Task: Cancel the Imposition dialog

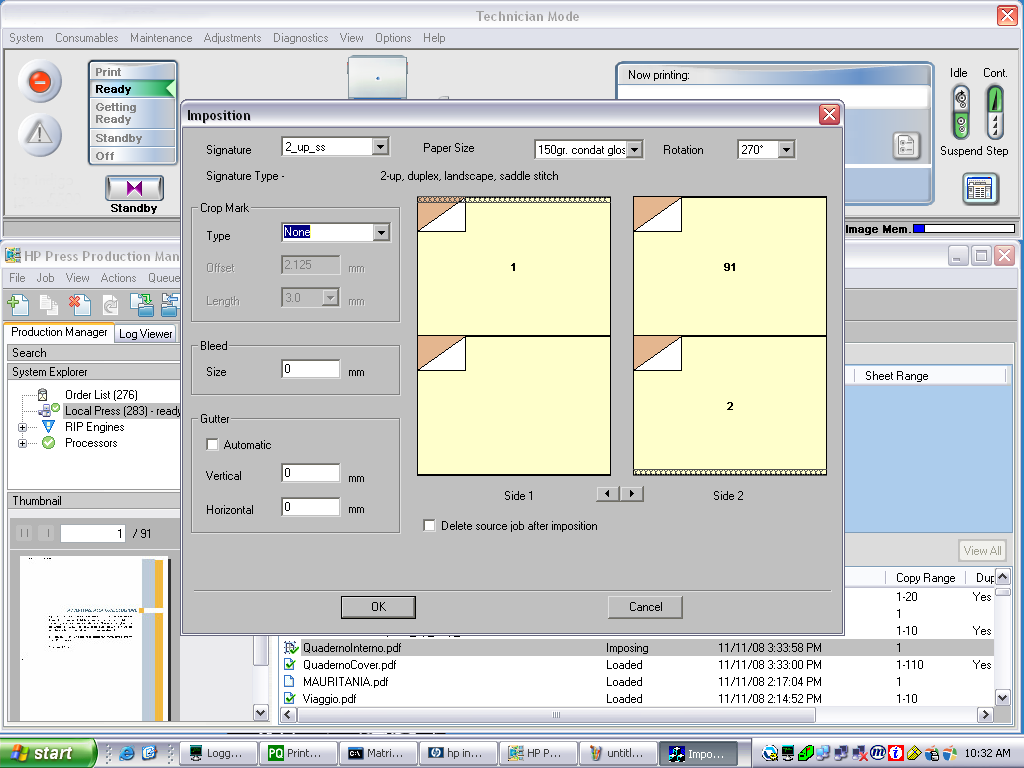Action: 645,607
